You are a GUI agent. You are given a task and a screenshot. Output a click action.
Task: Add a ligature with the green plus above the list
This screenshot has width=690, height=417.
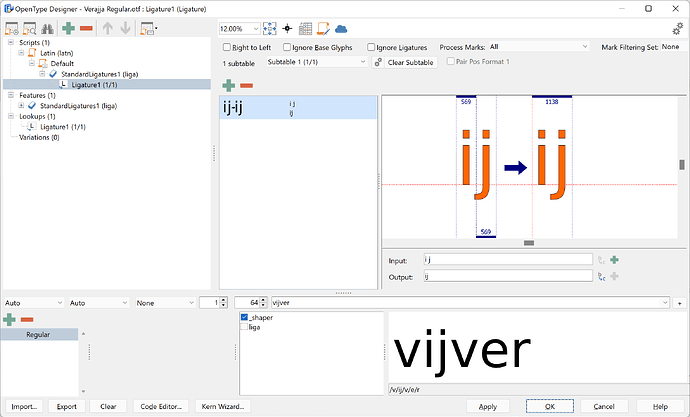click(x=229, y=85)
